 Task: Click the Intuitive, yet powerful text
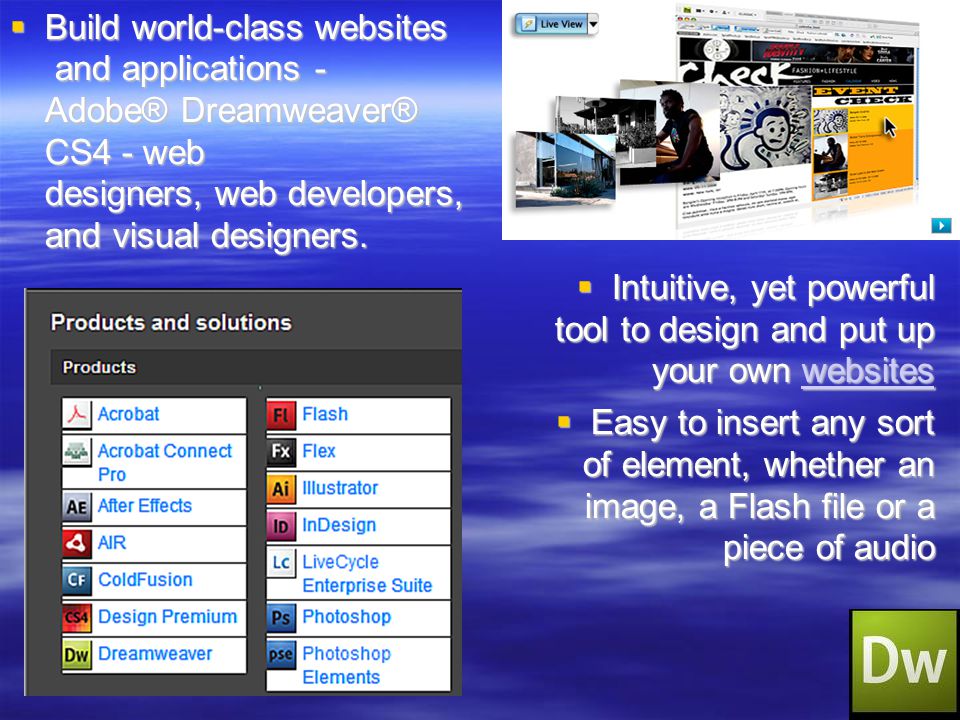coord(773,288)
